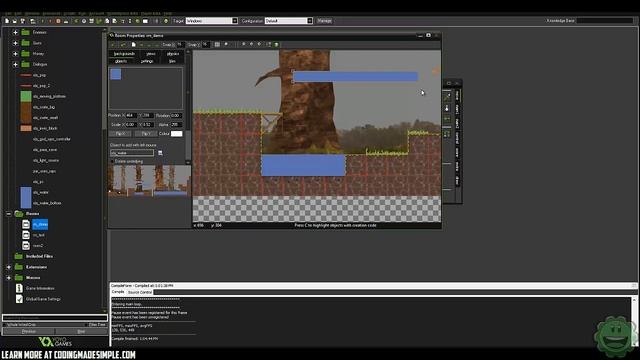The width and height of the screenshot is (640, 360).
Task: Start debug mode with the red play icon
Action: tap(50, 21)
